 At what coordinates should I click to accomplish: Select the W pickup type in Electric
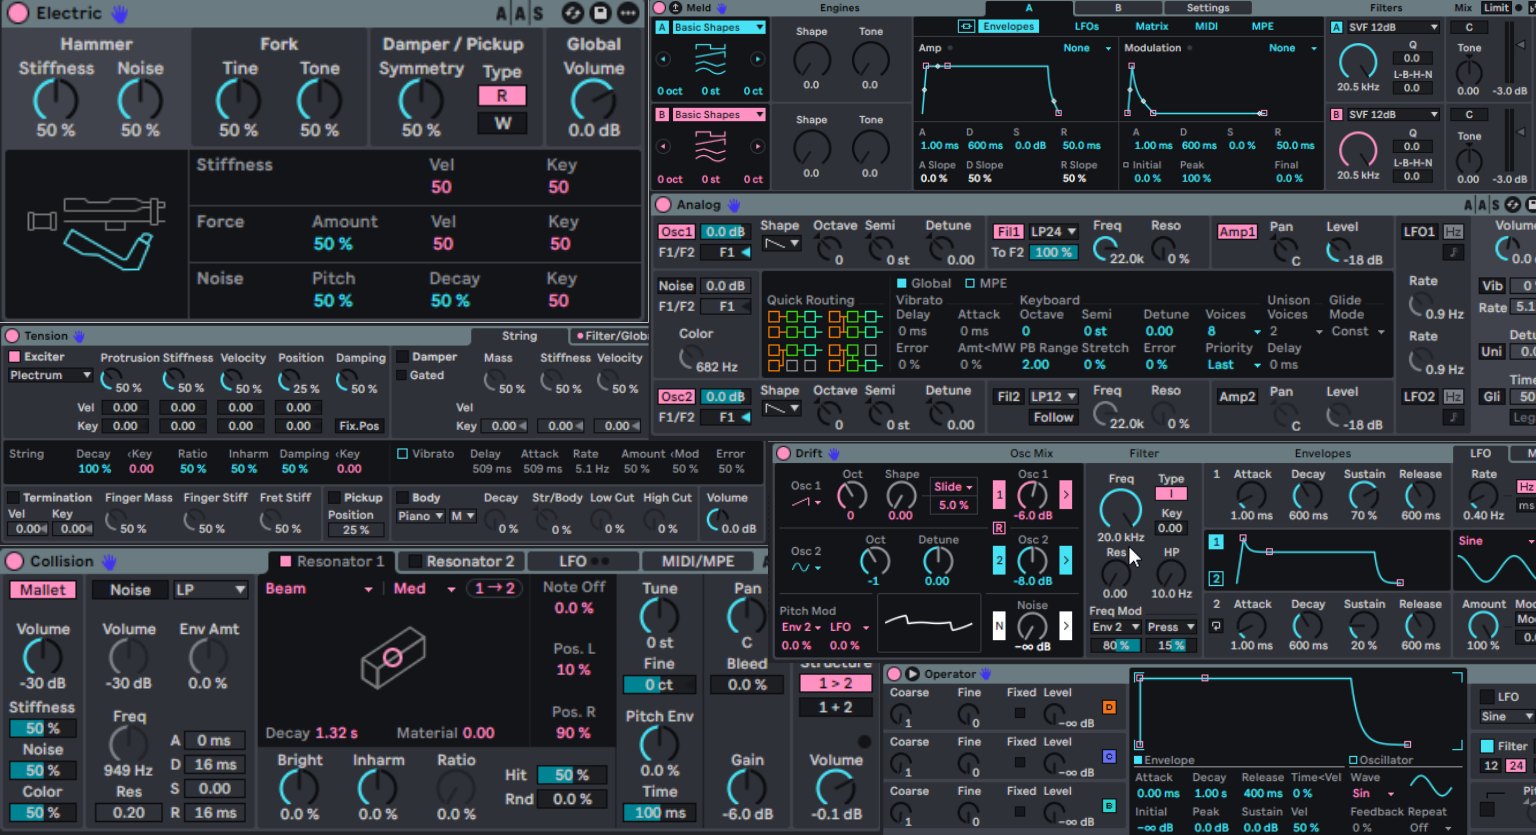(502, 123)
